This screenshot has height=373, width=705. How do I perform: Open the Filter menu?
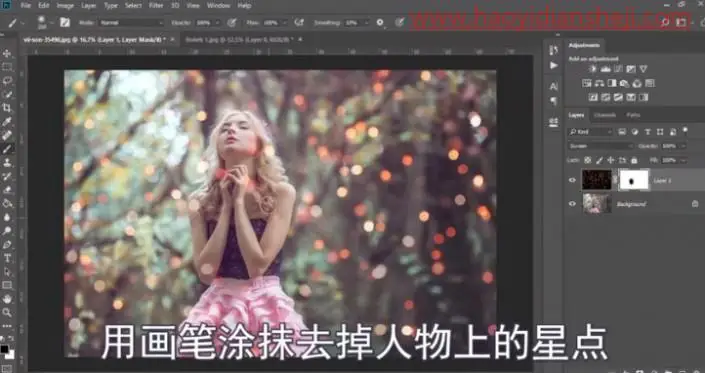(156, 6)
